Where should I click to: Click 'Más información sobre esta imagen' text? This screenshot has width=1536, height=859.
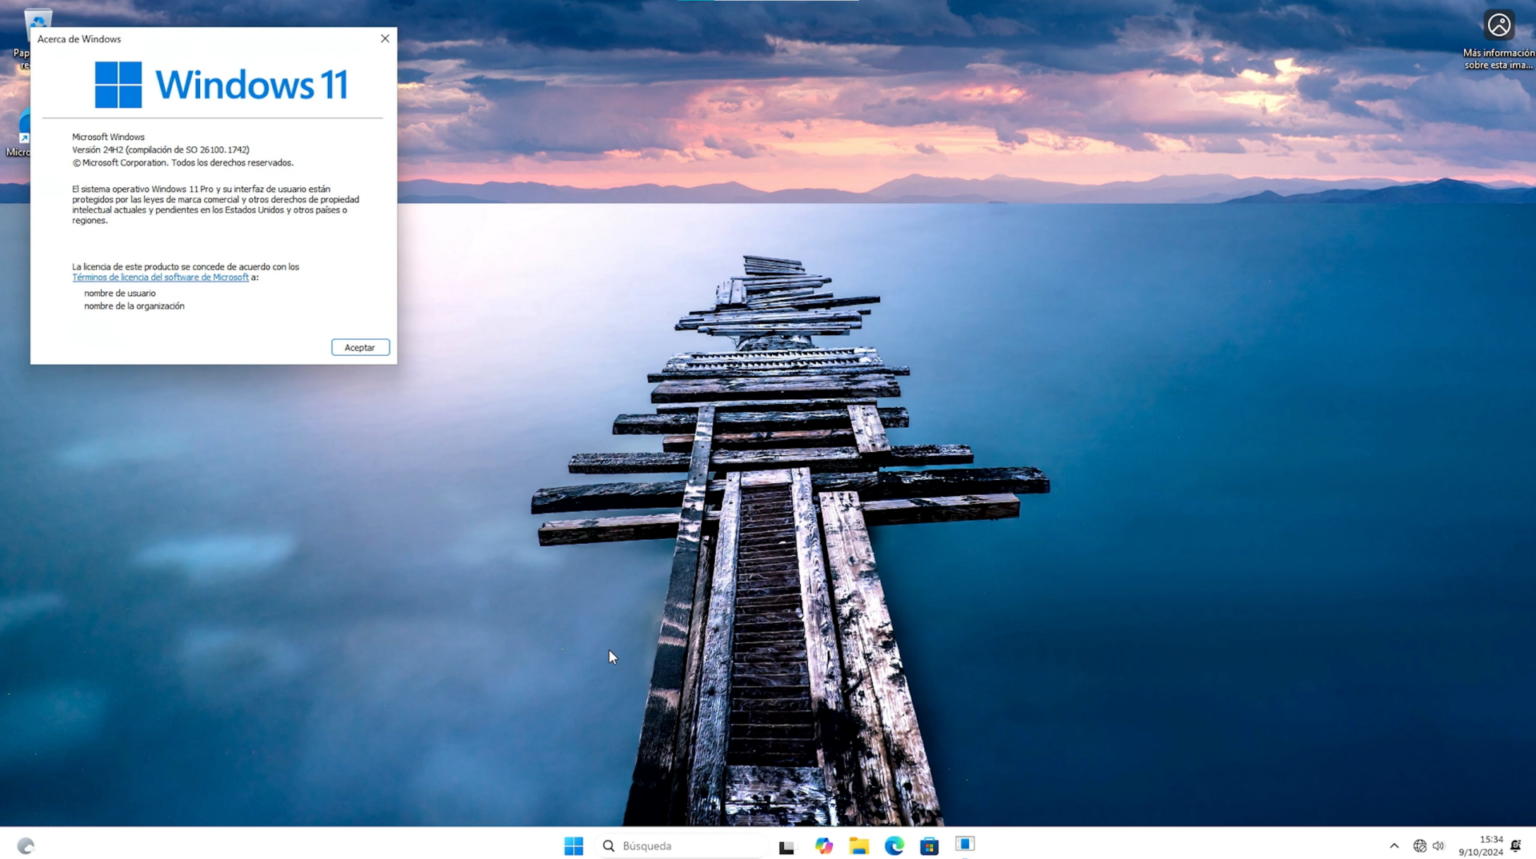pos(1496,57)
